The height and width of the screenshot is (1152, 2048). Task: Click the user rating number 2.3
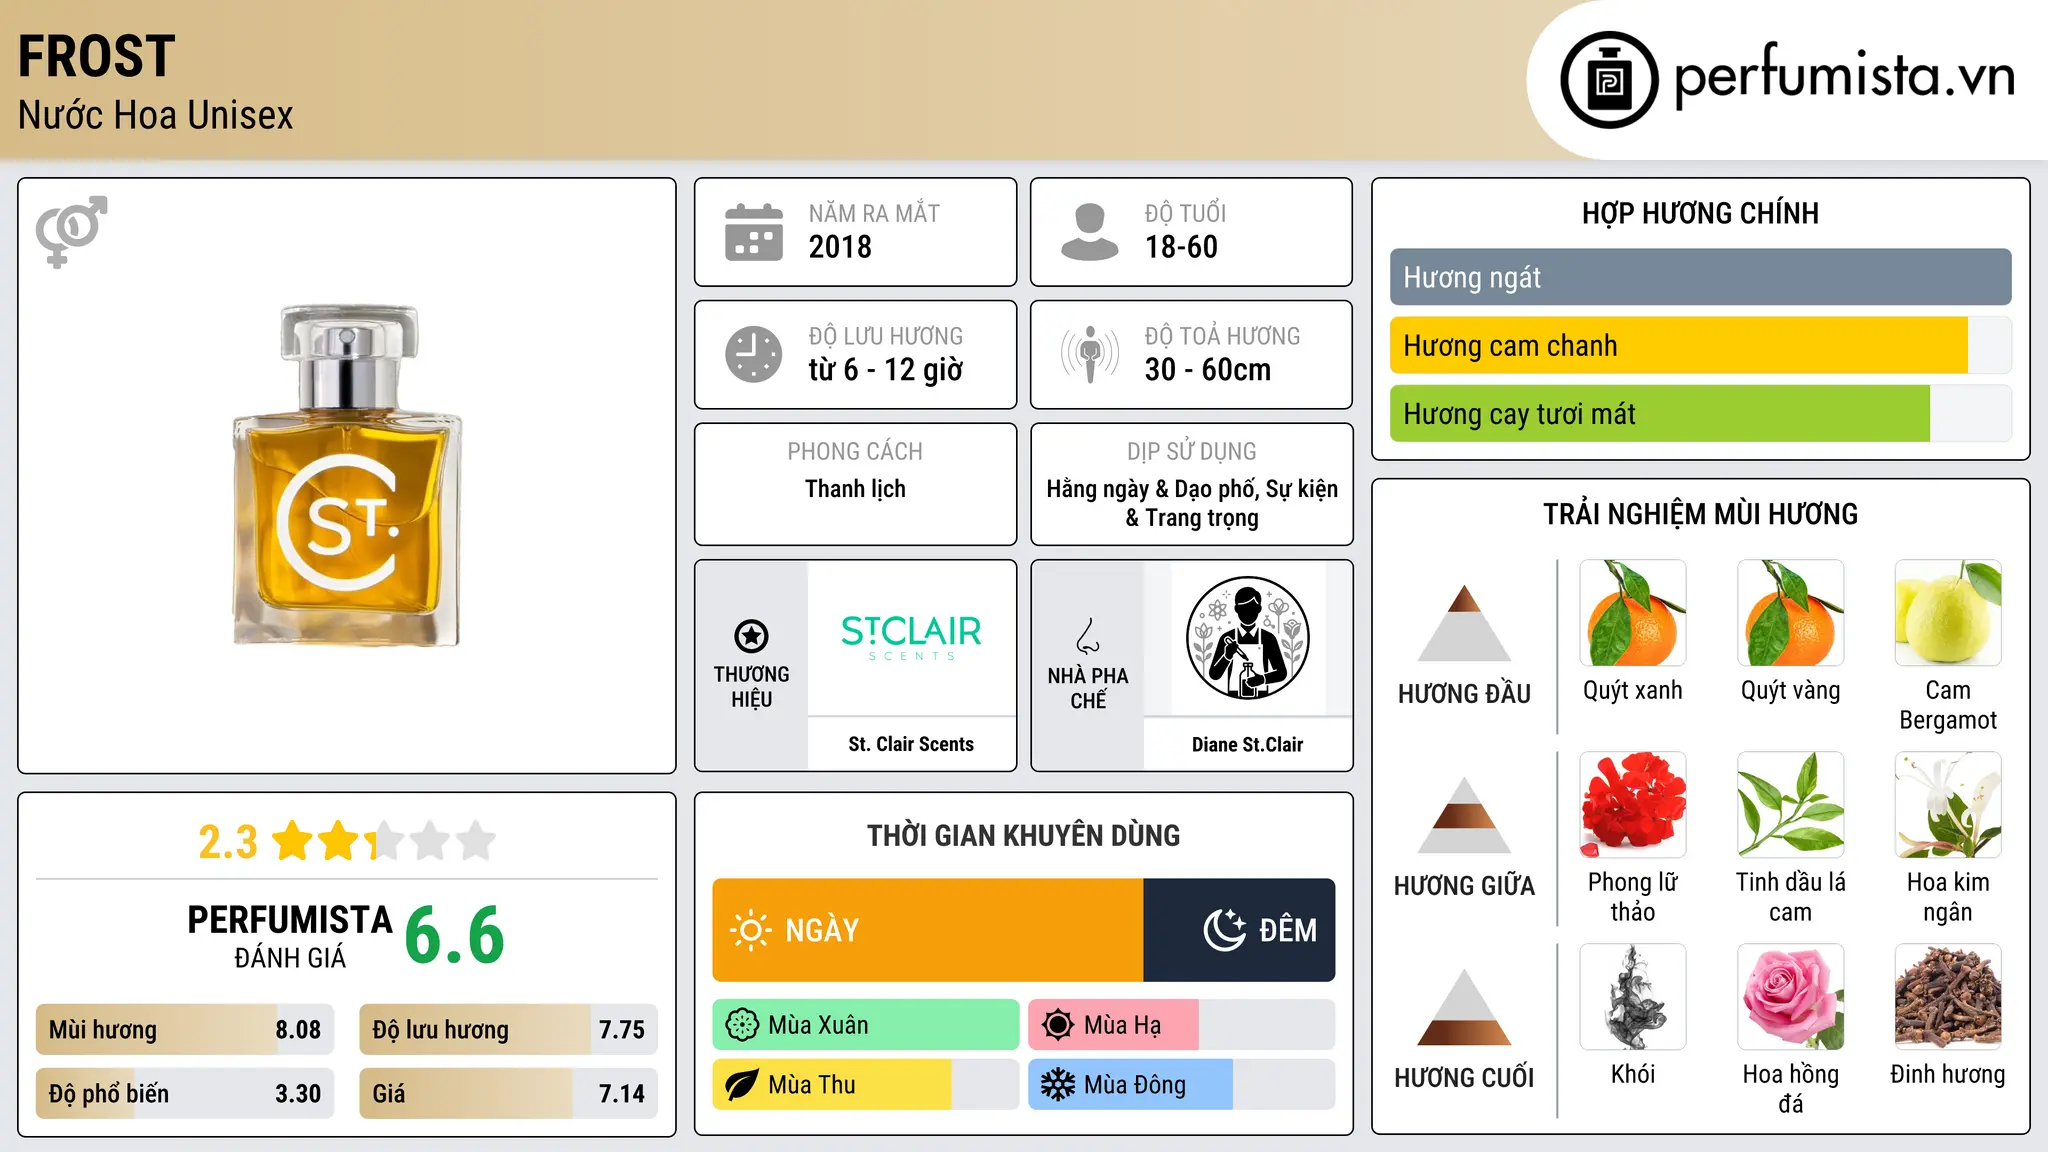228,842
